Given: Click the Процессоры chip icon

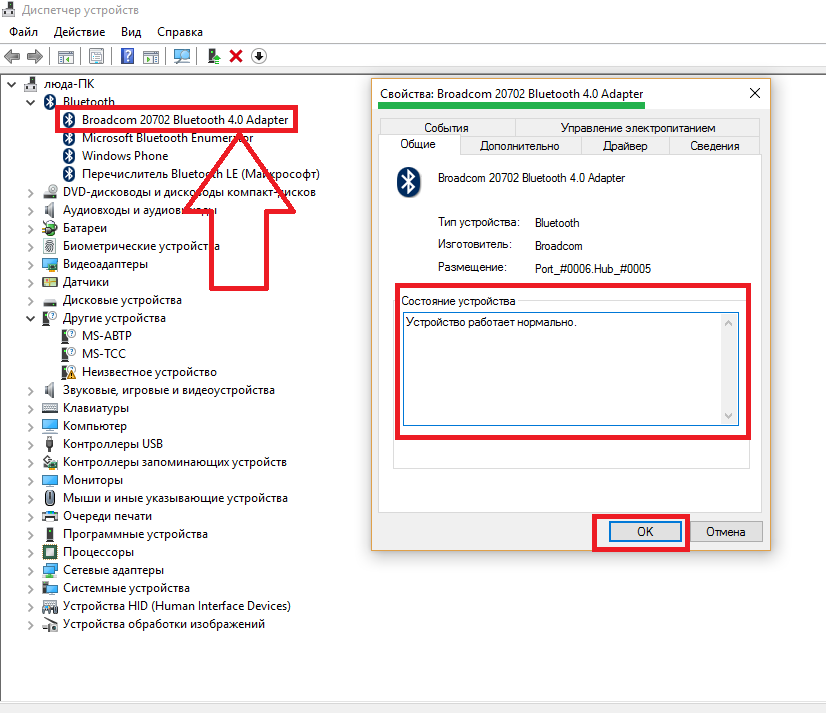Looking at the screenshot, I should point(50,552).
